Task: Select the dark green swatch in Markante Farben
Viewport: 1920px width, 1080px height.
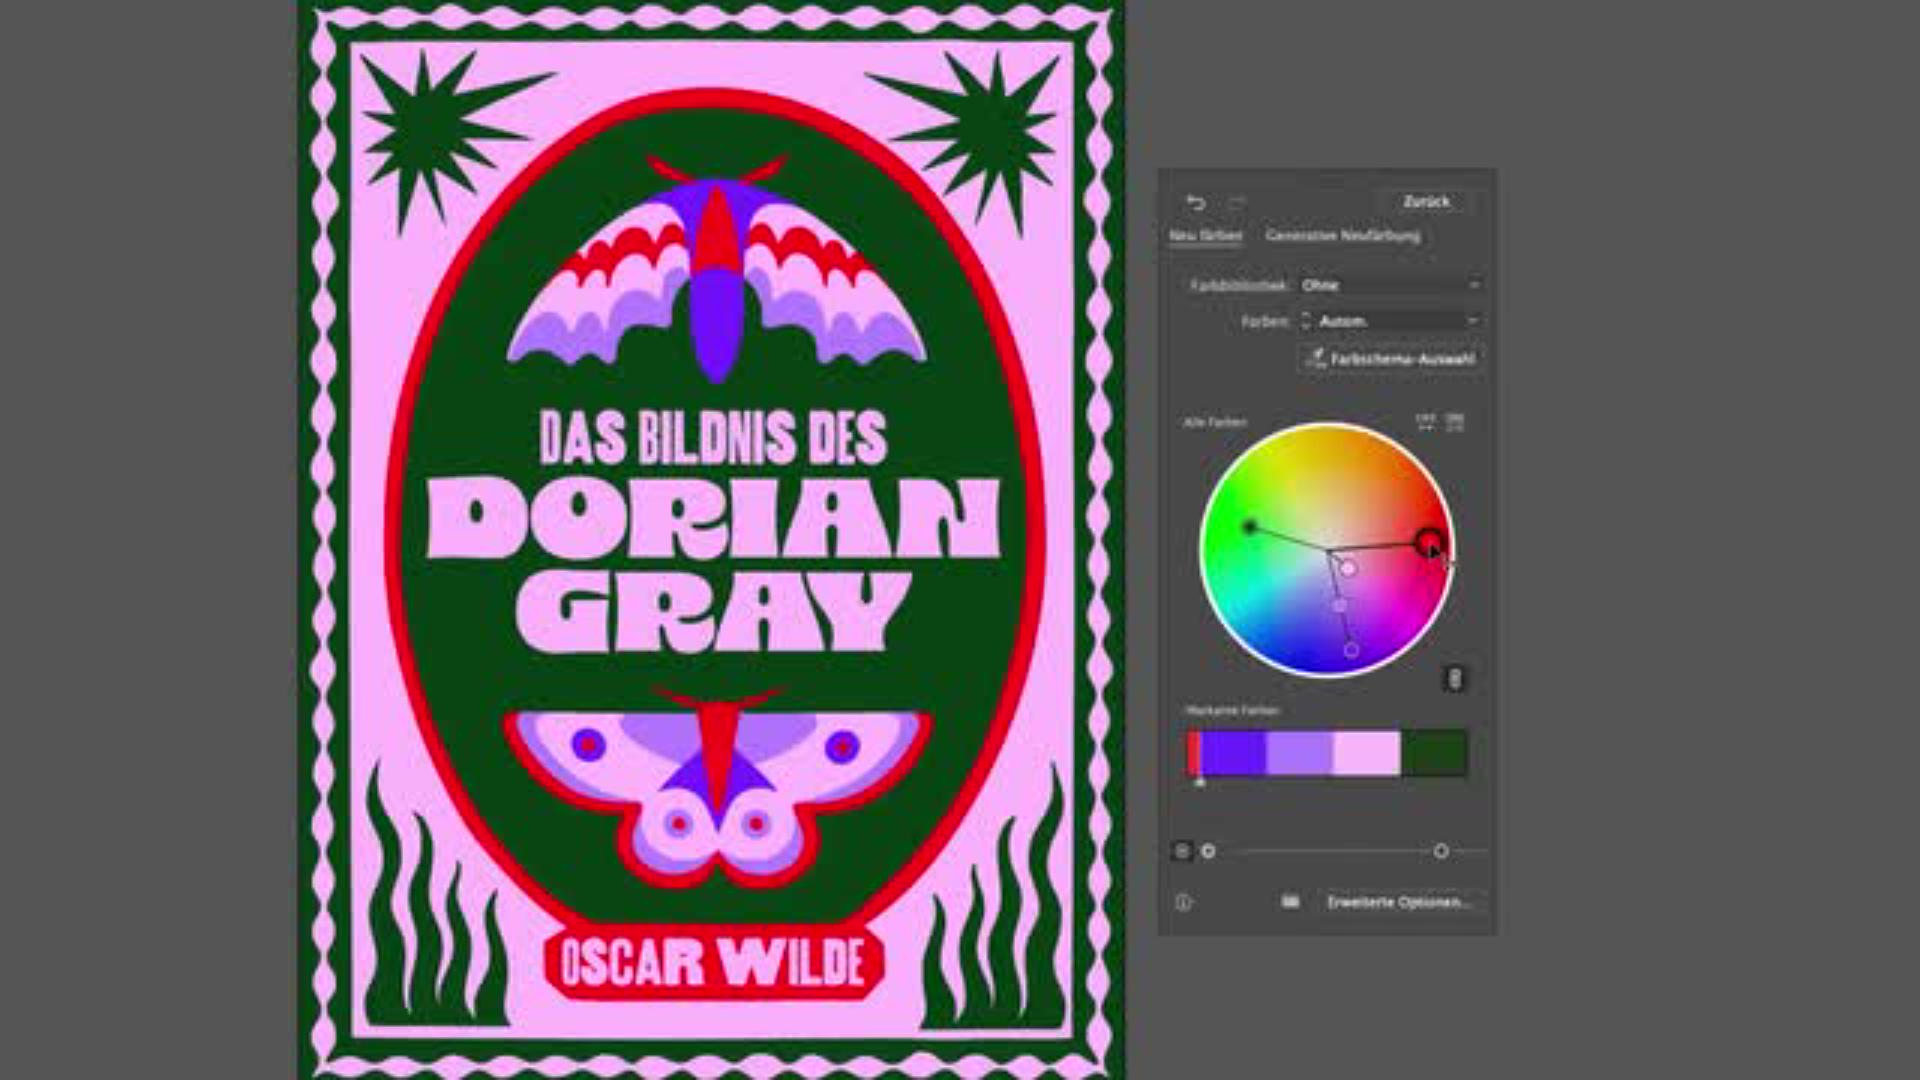Action: click(1435, 753)
